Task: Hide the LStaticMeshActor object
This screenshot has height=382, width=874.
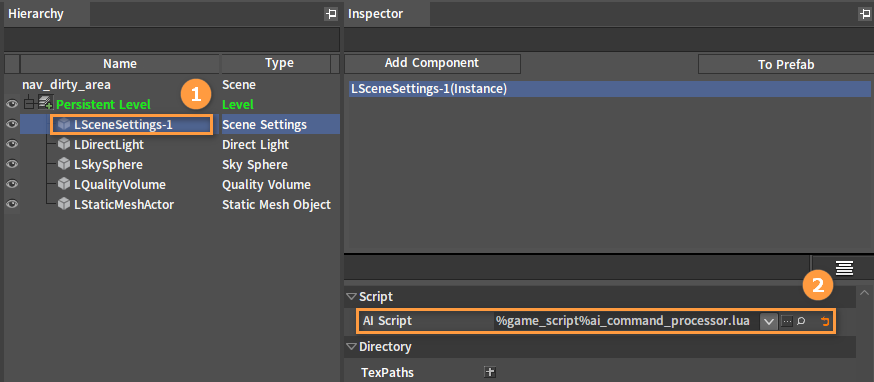Action: [12, 205]
